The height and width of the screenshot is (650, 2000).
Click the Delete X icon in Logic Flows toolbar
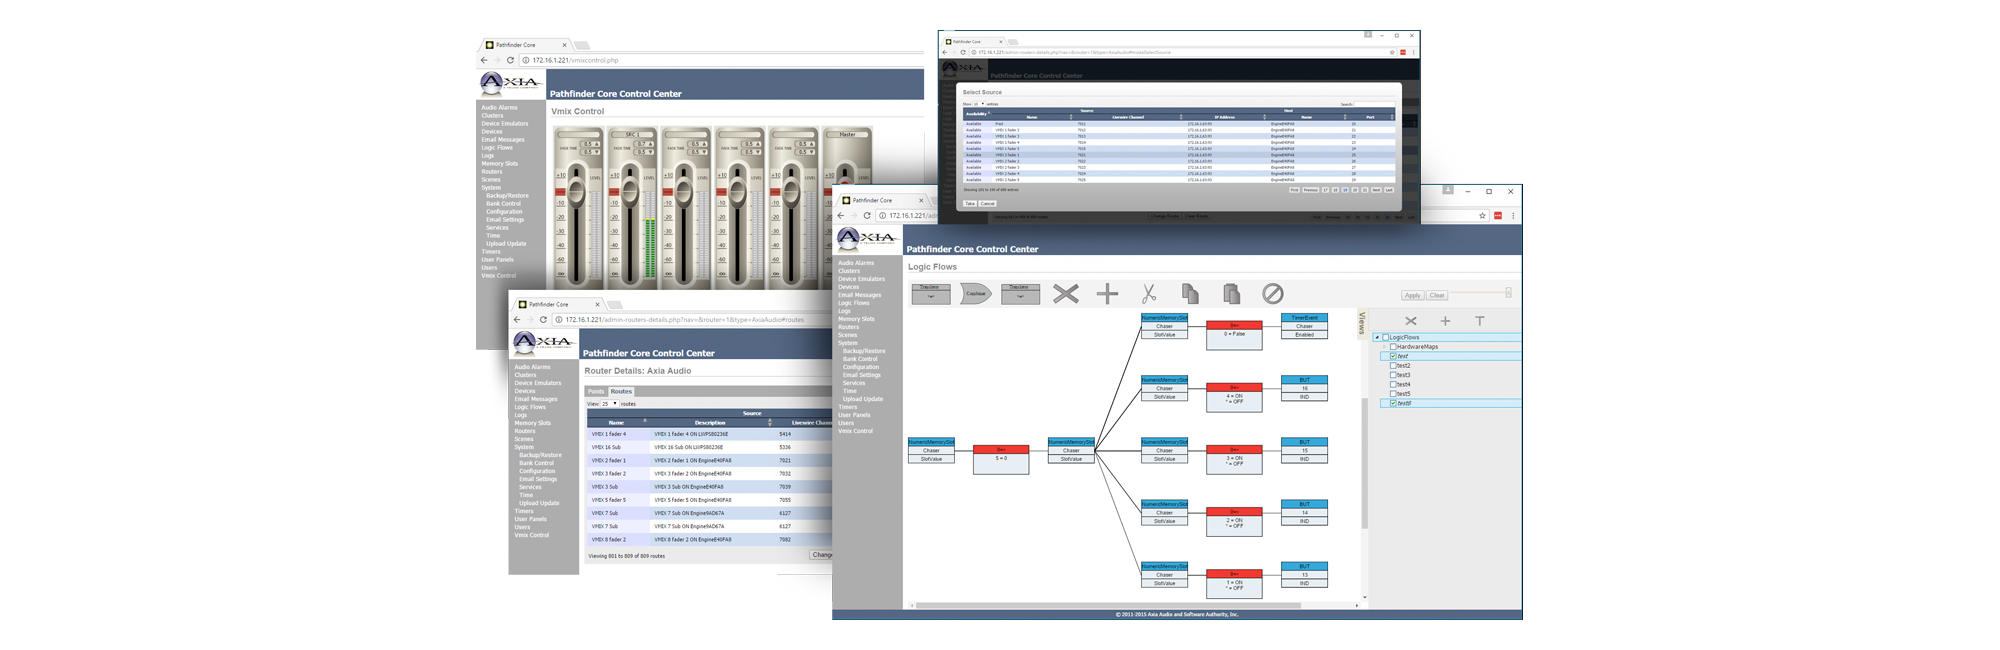point(1066,293)
